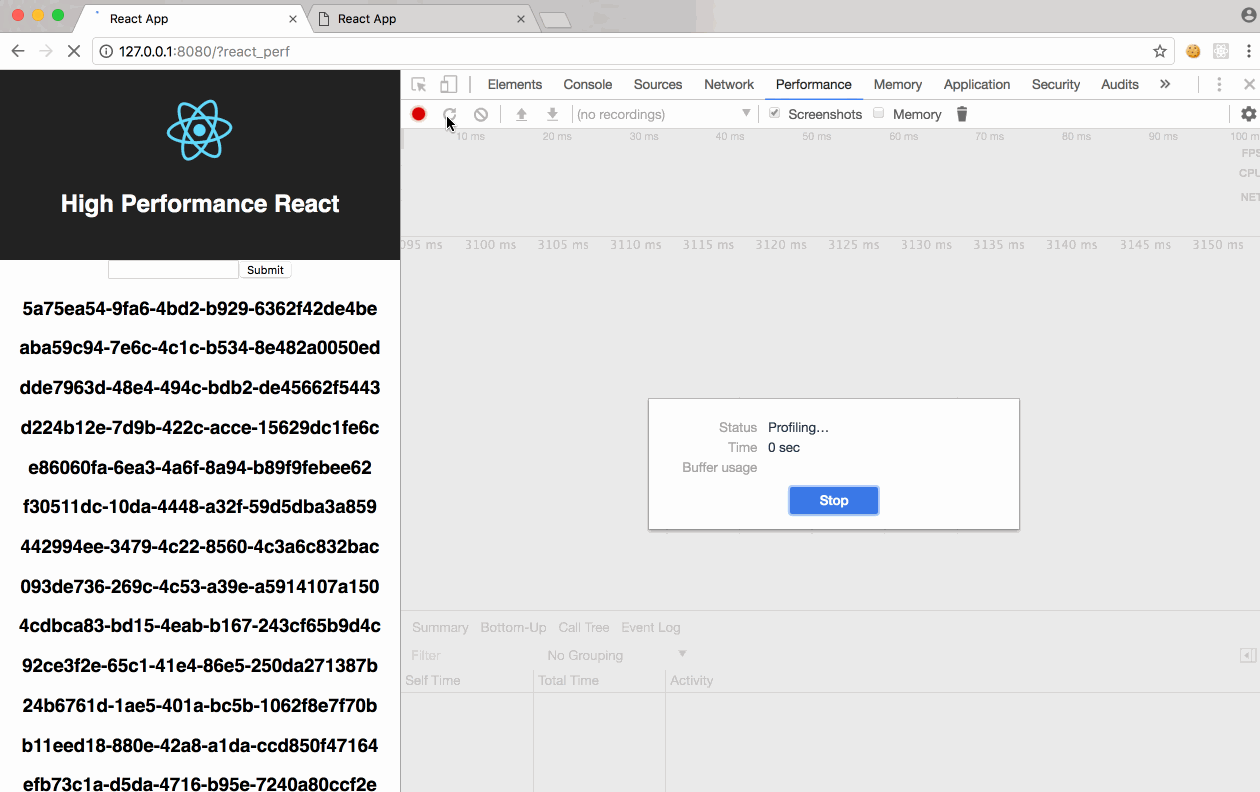Toggle the Screenshots checkbox
This screenshot has width=1260, height=792.
click(774, 113)
